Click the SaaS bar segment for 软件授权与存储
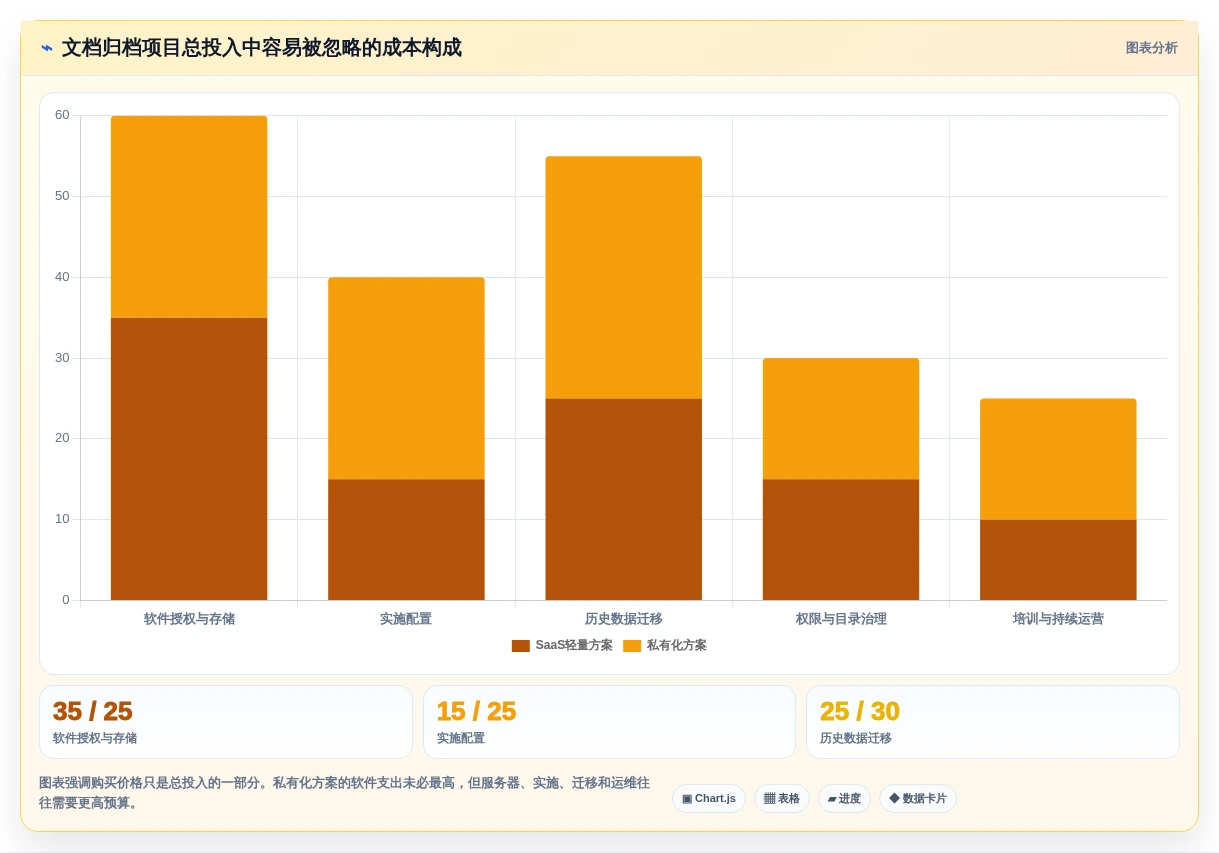Image resolution: width=1219 pixels, height=853 pixels. (x=189, y=459)
